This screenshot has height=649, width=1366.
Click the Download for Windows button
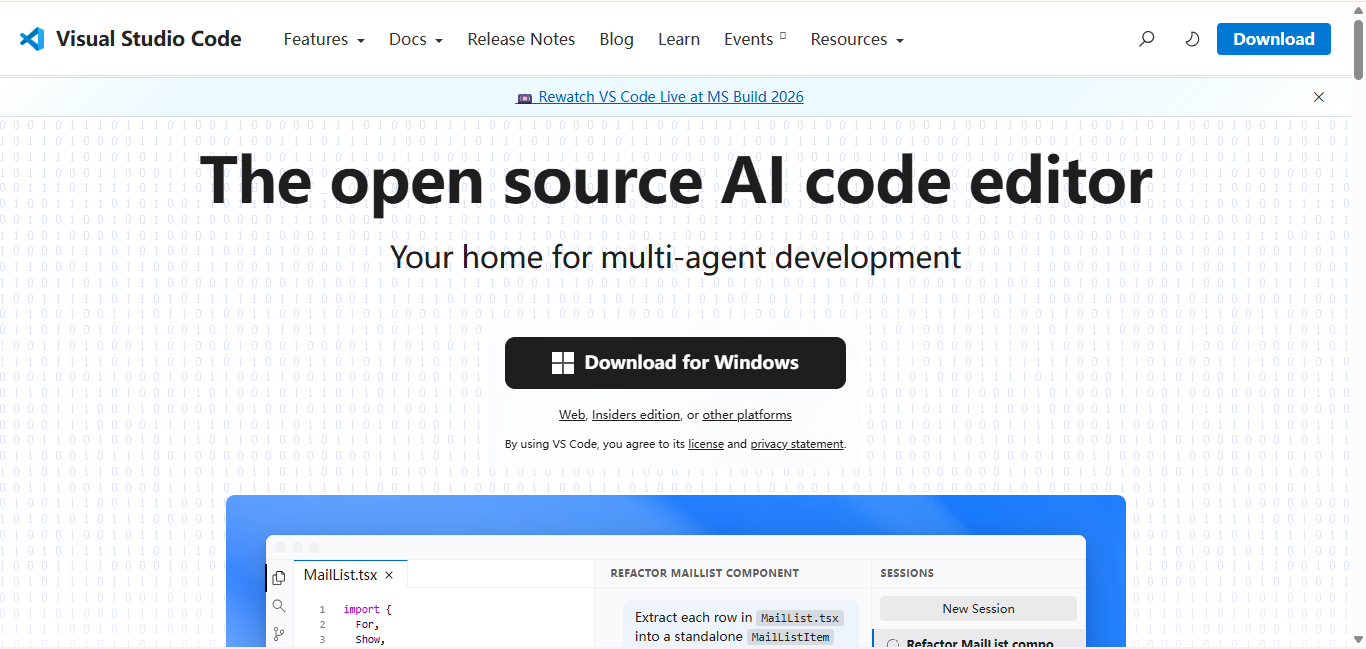coord(675,363)
